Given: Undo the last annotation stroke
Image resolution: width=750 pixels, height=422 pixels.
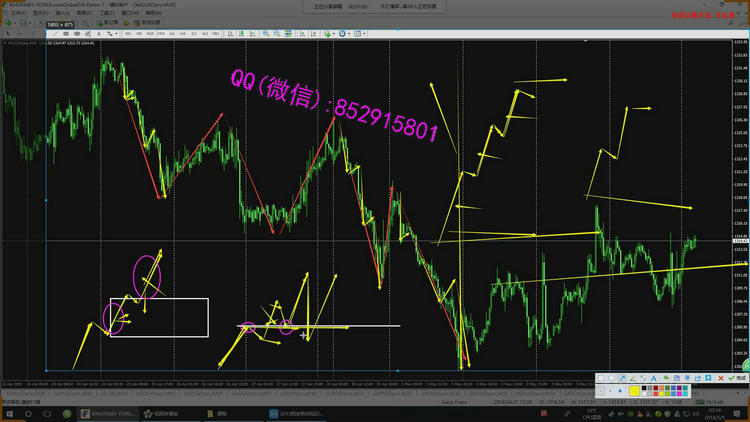Looking at the screenshot, I should [668, 377].
